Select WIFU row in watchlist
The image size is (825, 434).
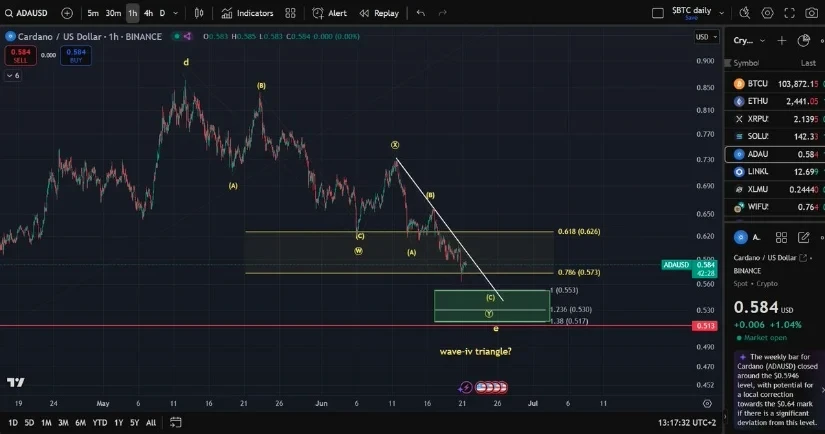pos(775,207)
